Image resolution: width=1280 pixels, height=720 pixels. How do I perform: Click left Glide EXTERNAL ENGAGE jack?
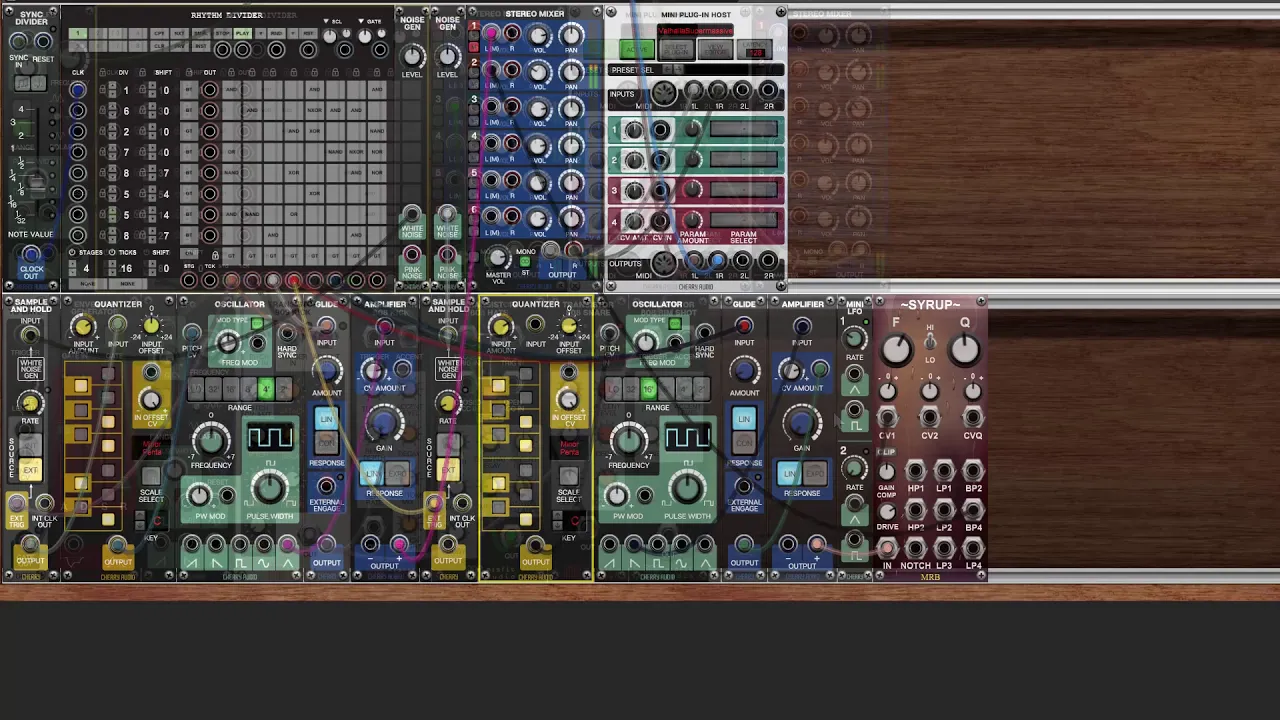pyautogui.click(x=326, y=488)
